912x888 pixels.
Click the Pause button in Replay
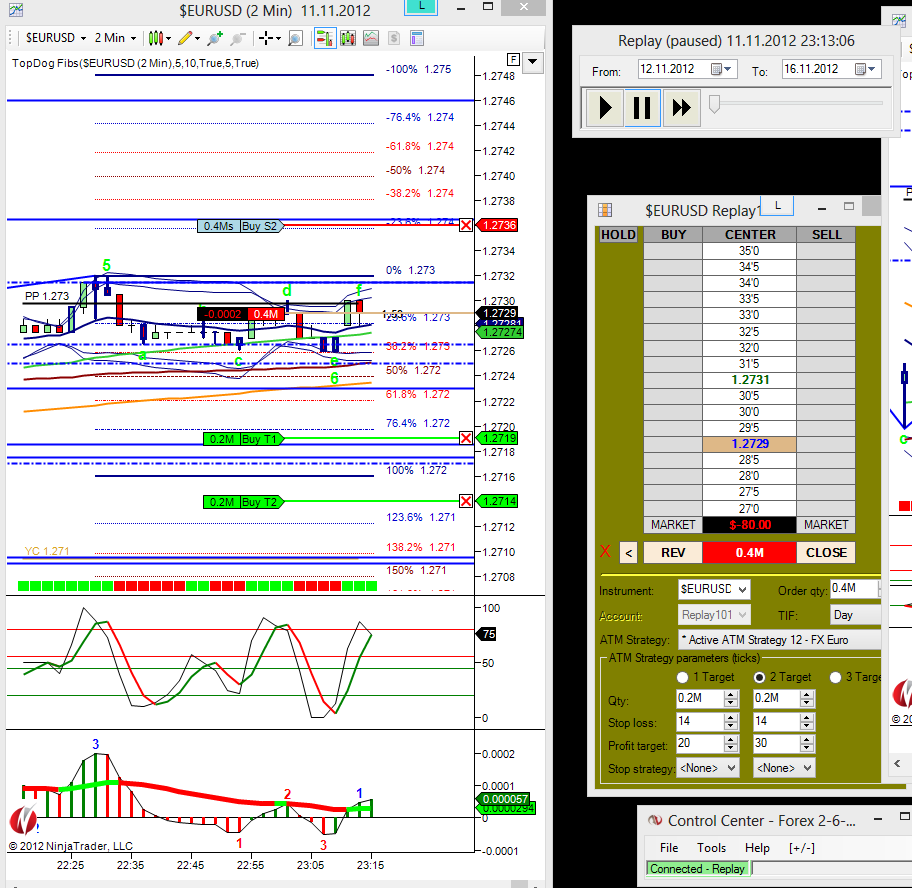pyautogui.click(x=642, y=108)
